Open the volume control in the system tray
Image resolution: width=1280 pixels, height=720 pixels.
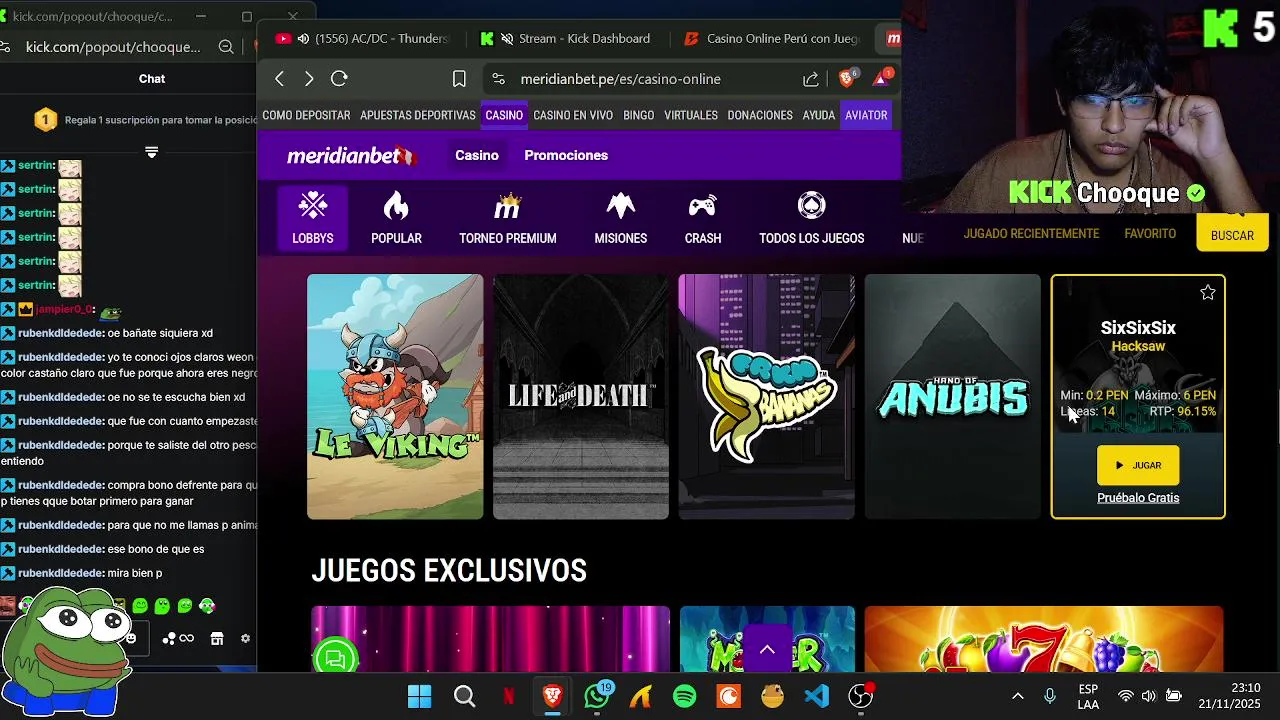pos(1149,696)
